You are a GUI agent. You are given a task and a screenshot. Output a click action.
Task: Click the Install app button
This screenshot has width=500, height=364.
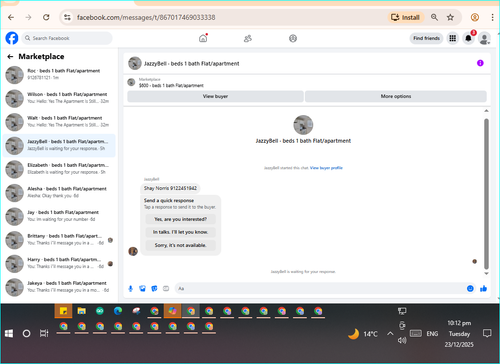[406, 17]
